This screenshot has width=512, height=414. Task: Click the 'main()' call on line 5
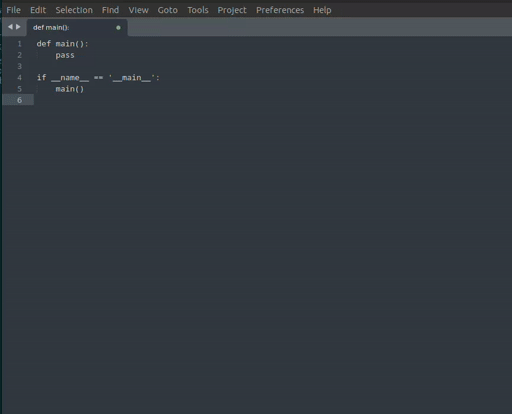point(70,89)
